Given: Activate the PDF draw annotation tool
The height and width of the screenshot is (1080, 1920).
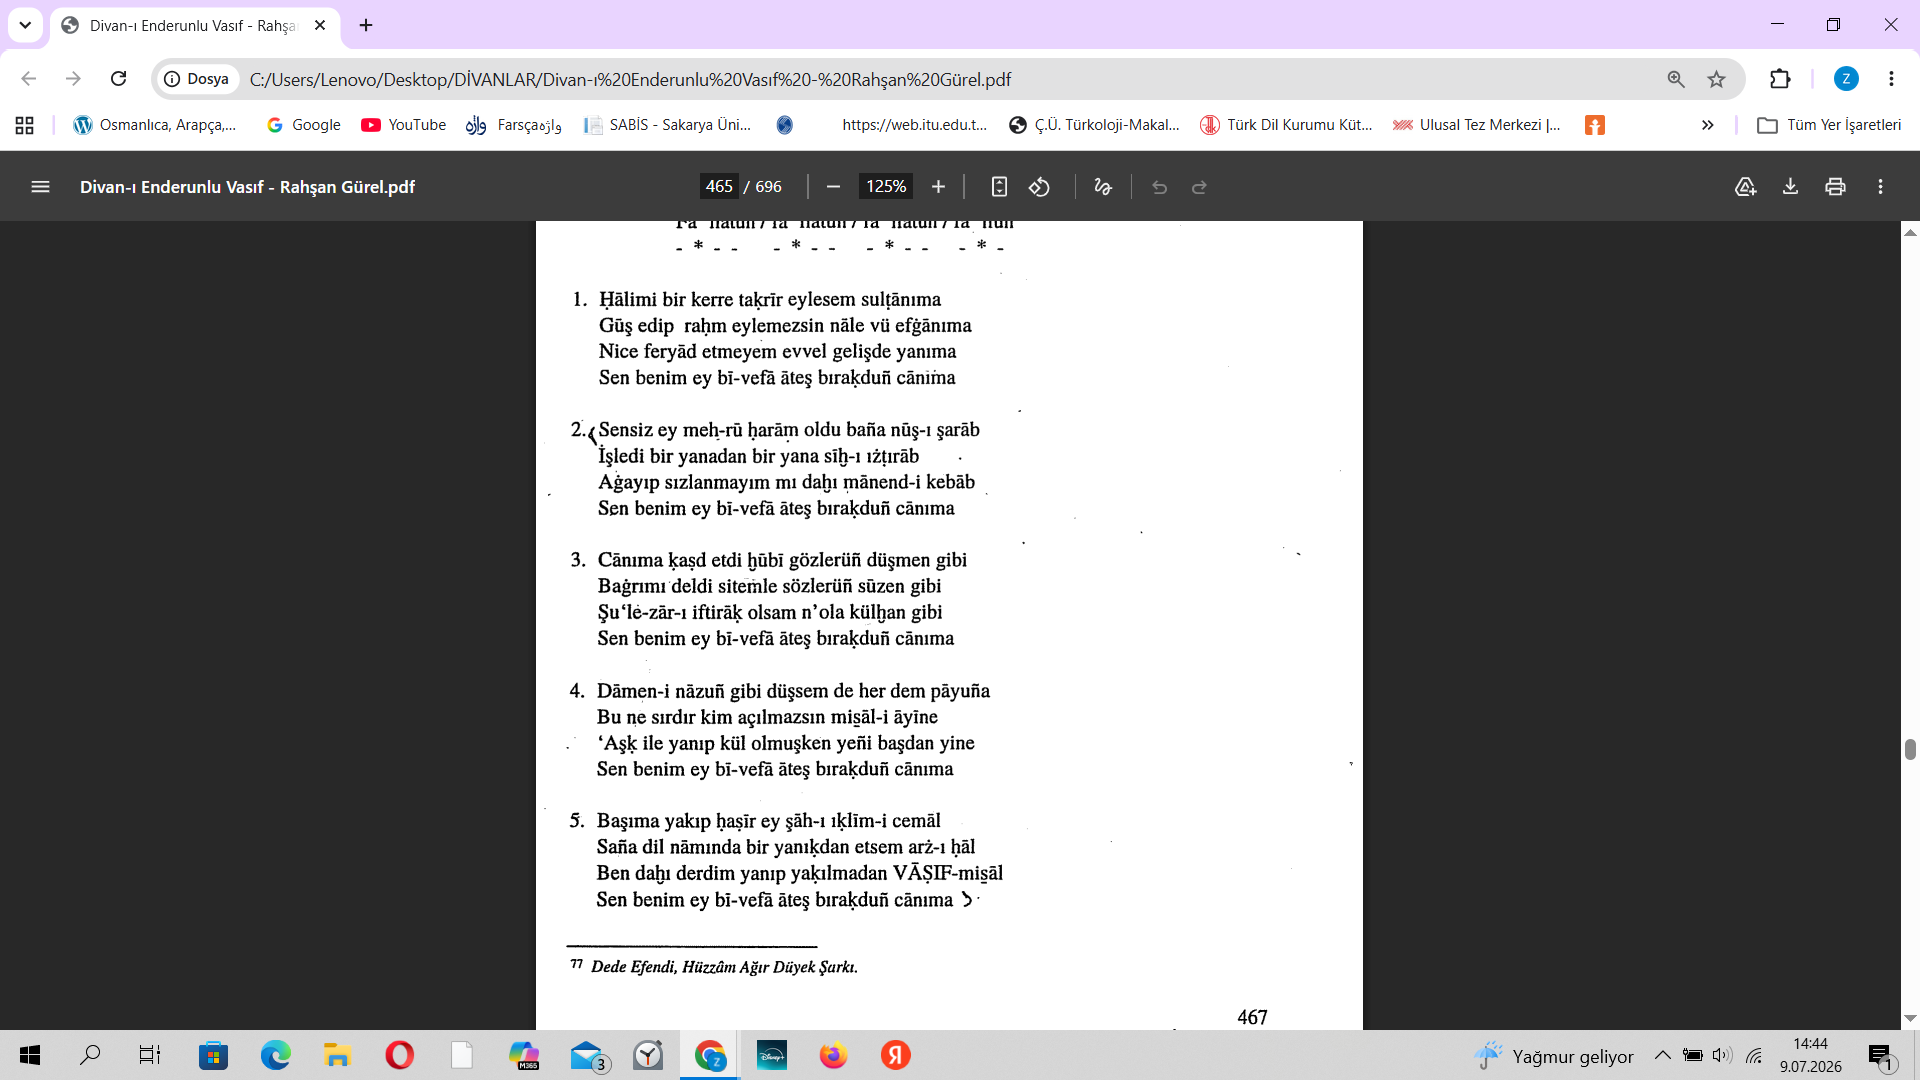Looking at the screenshot, I should (1103, 187).
